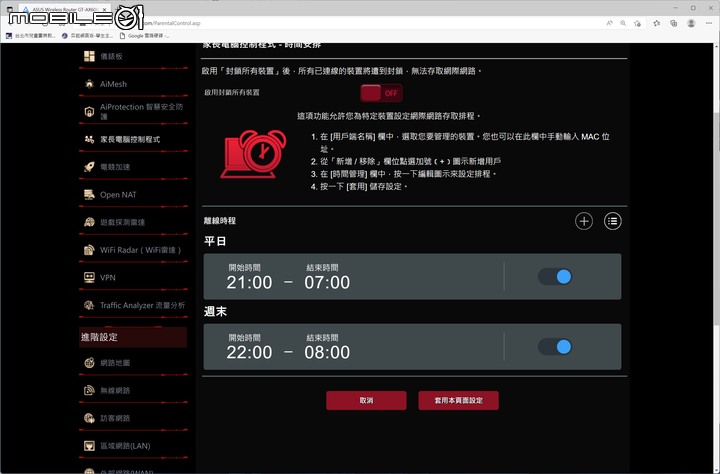This screenshot has width=720, height=474.
Task: Open the read aloud icon in address bar
Action: click(609, 23)
